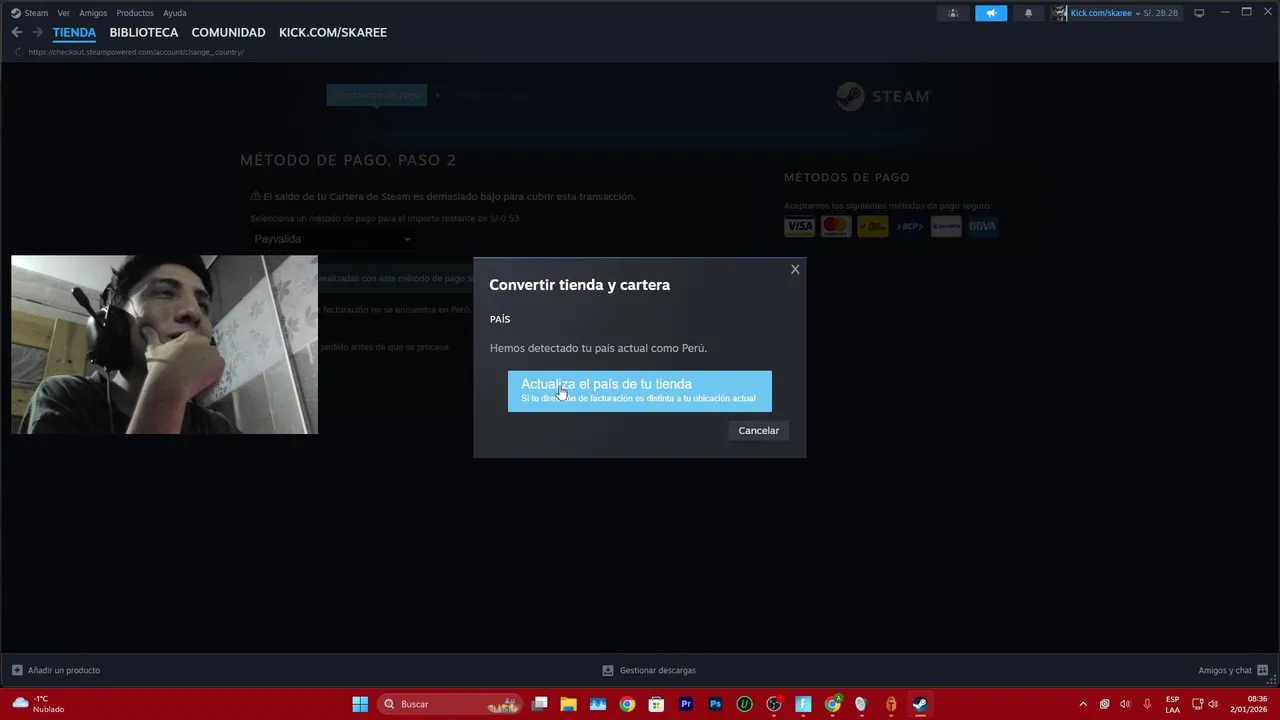Open the TIENDA tab
This screenshot has height=720, width=1280.
pyautogui.click(x=74, y=32)
